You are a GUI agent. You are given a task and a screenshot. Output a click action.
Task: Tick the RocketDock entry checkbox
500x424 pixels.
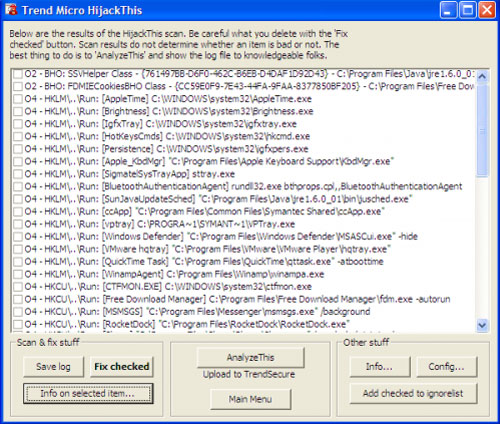18,324
